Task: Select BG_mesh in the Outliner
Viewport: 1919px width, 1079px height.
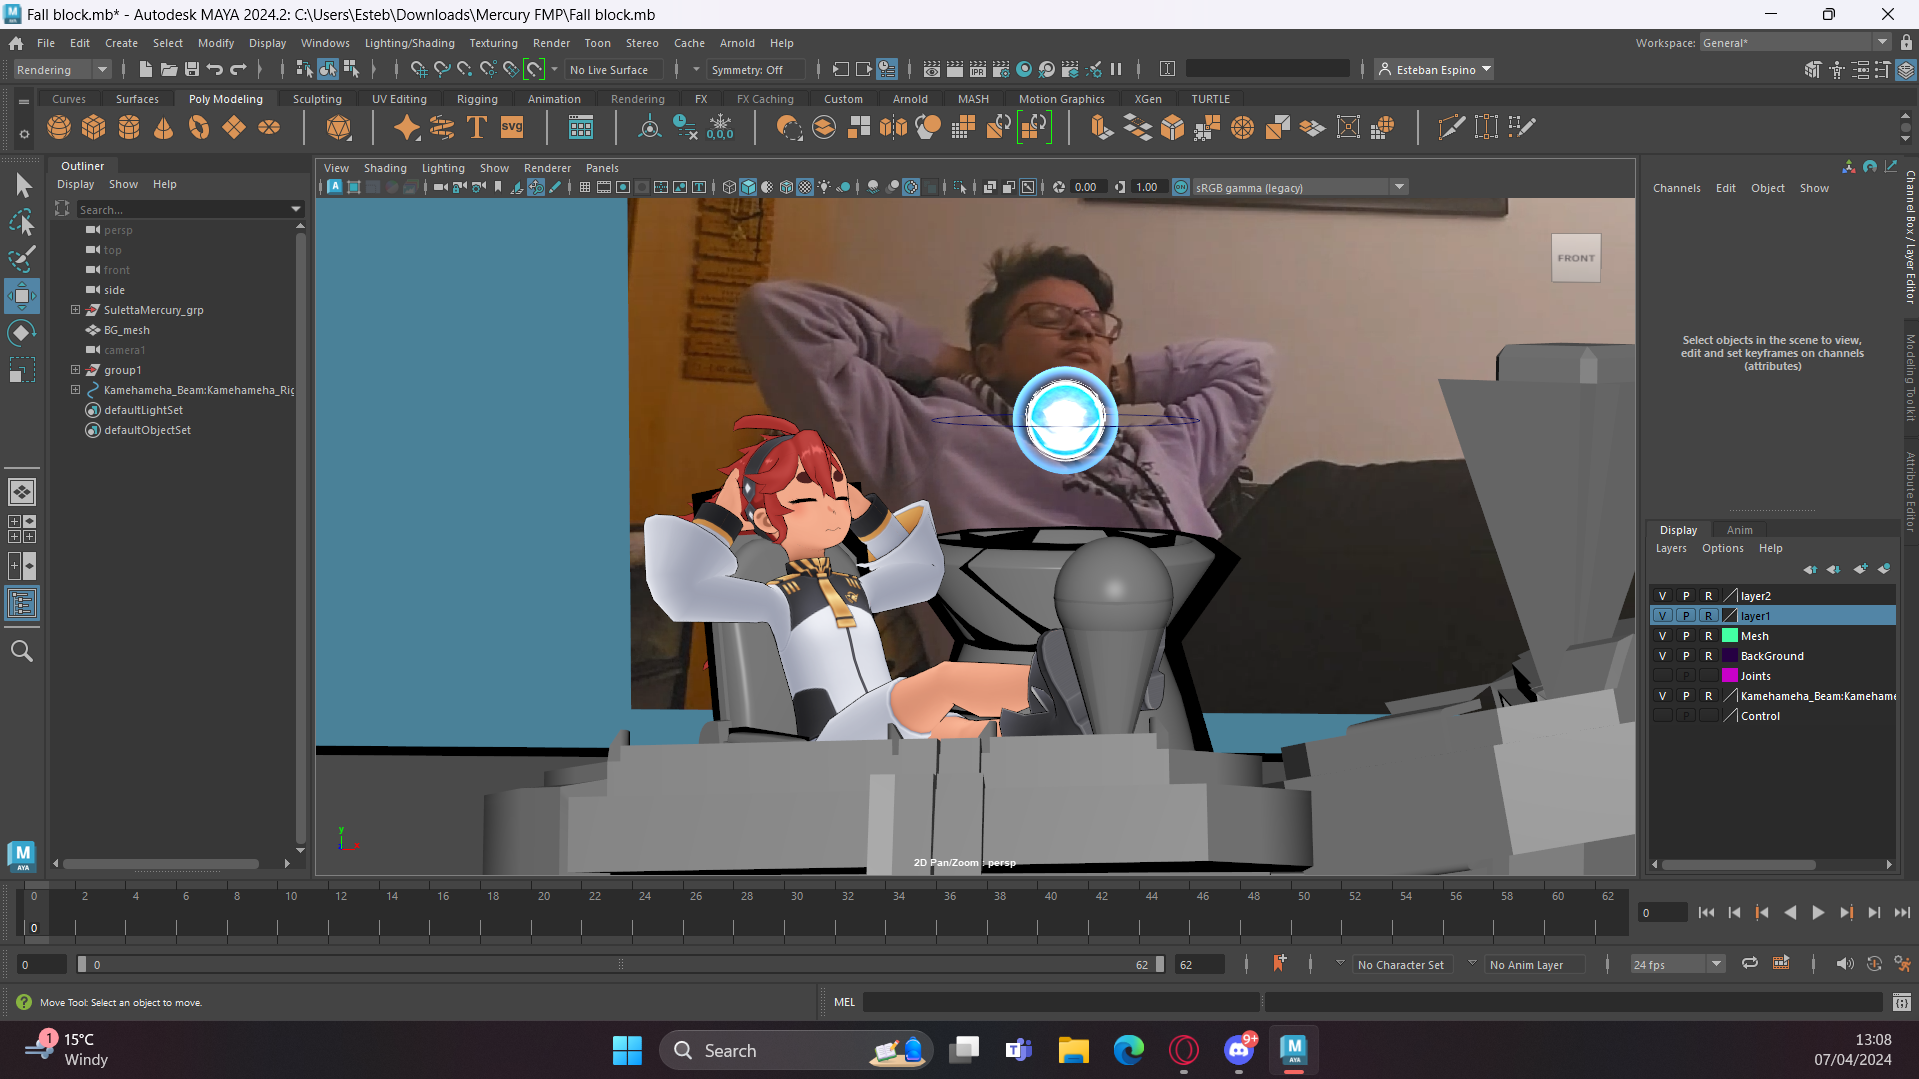Action: coord(126,330)
